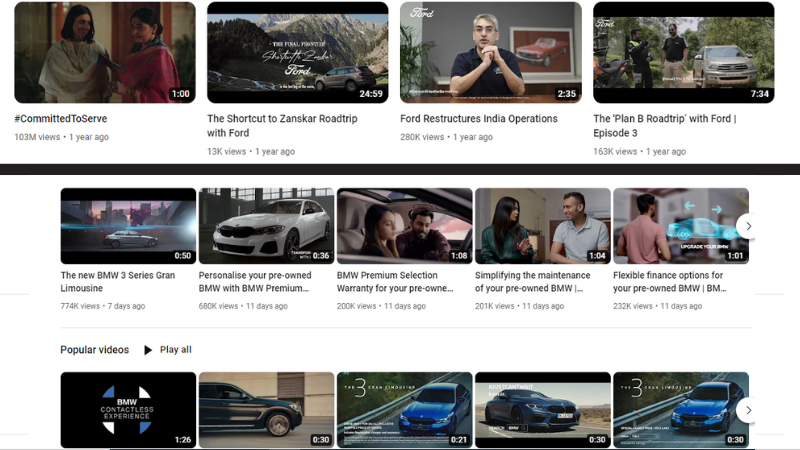This screenshot has width=800, height=450.
Task: Open the dark SUV 0:30 video thumbnail
Action: click(266, 410)
